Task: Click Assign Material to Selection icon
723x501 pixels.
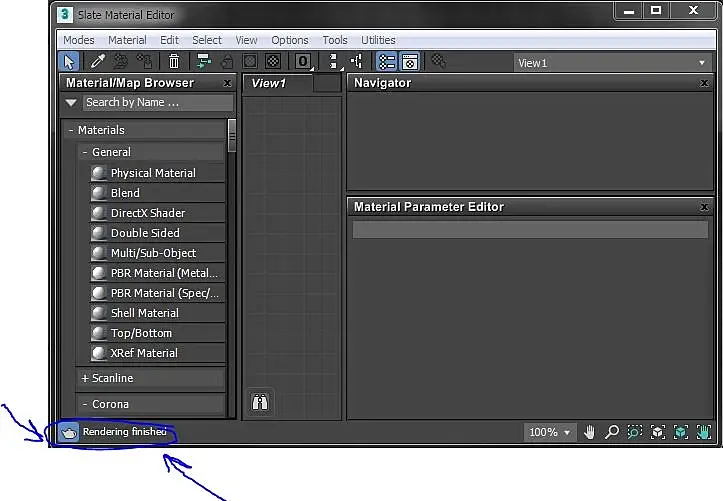Action: point(144,61)
